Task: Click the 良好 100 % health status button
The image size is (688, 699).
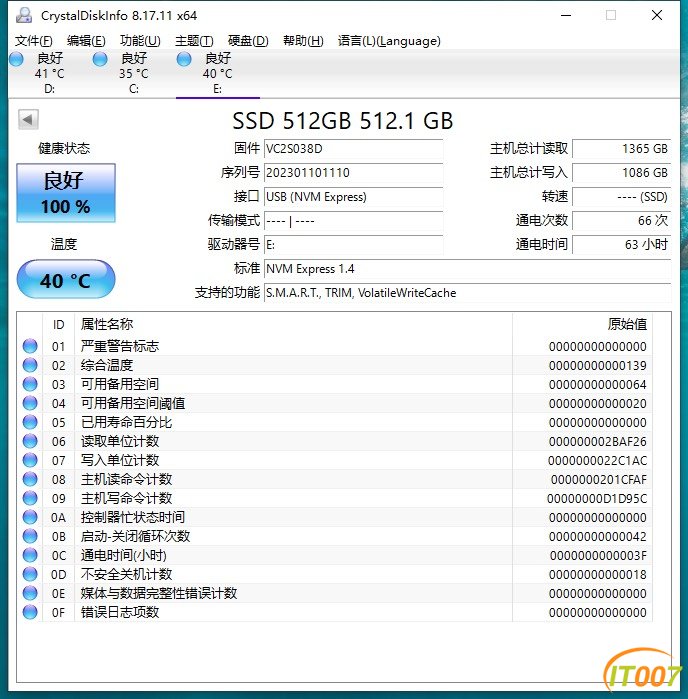Action: [x=66, y=193]
